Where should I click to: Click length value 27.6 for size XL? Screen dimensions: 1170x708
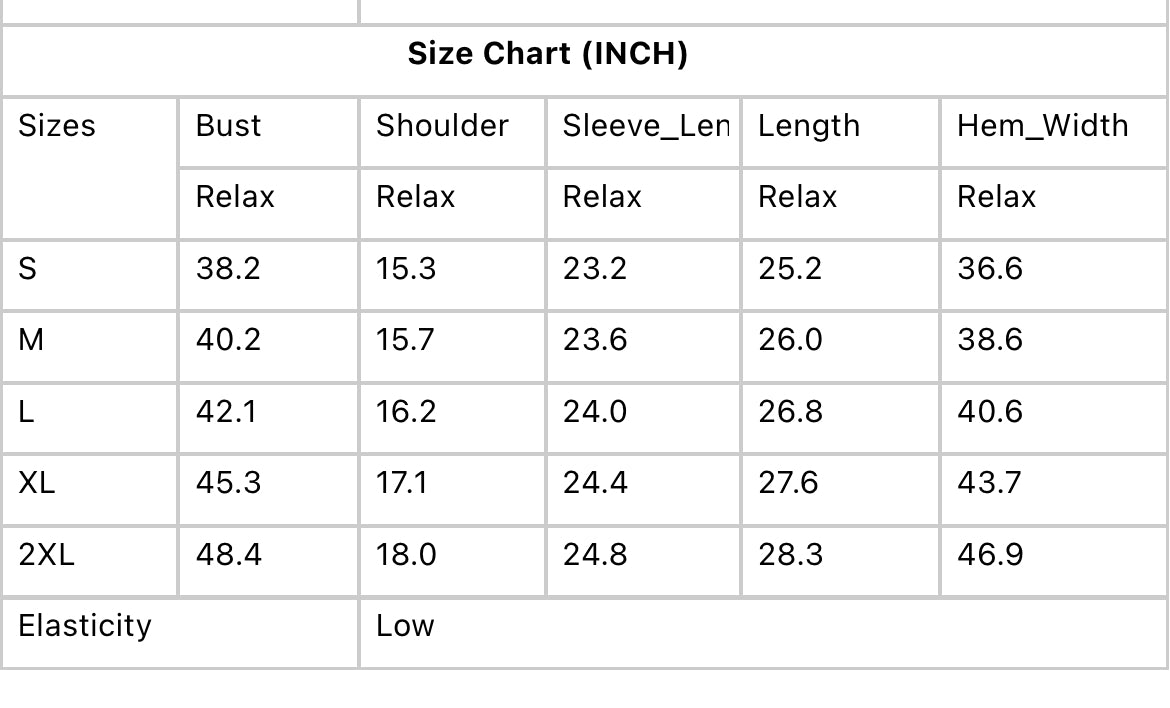[x=788, y=483]
